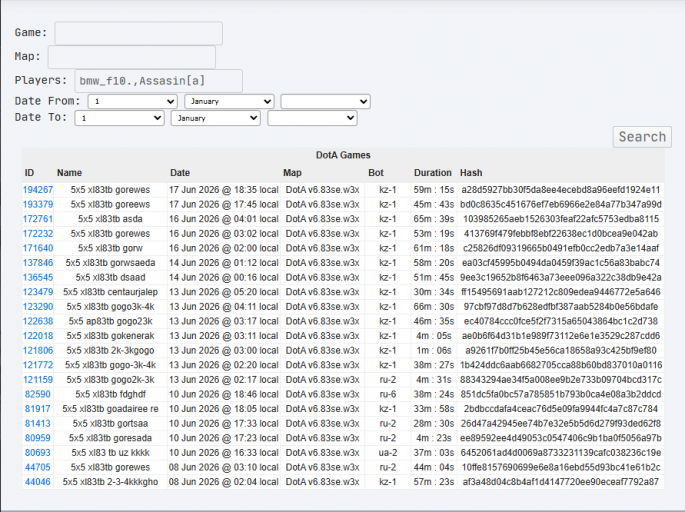685x512 pixels.
Task: Open game ID 137846 link
Action: [38, 263]
